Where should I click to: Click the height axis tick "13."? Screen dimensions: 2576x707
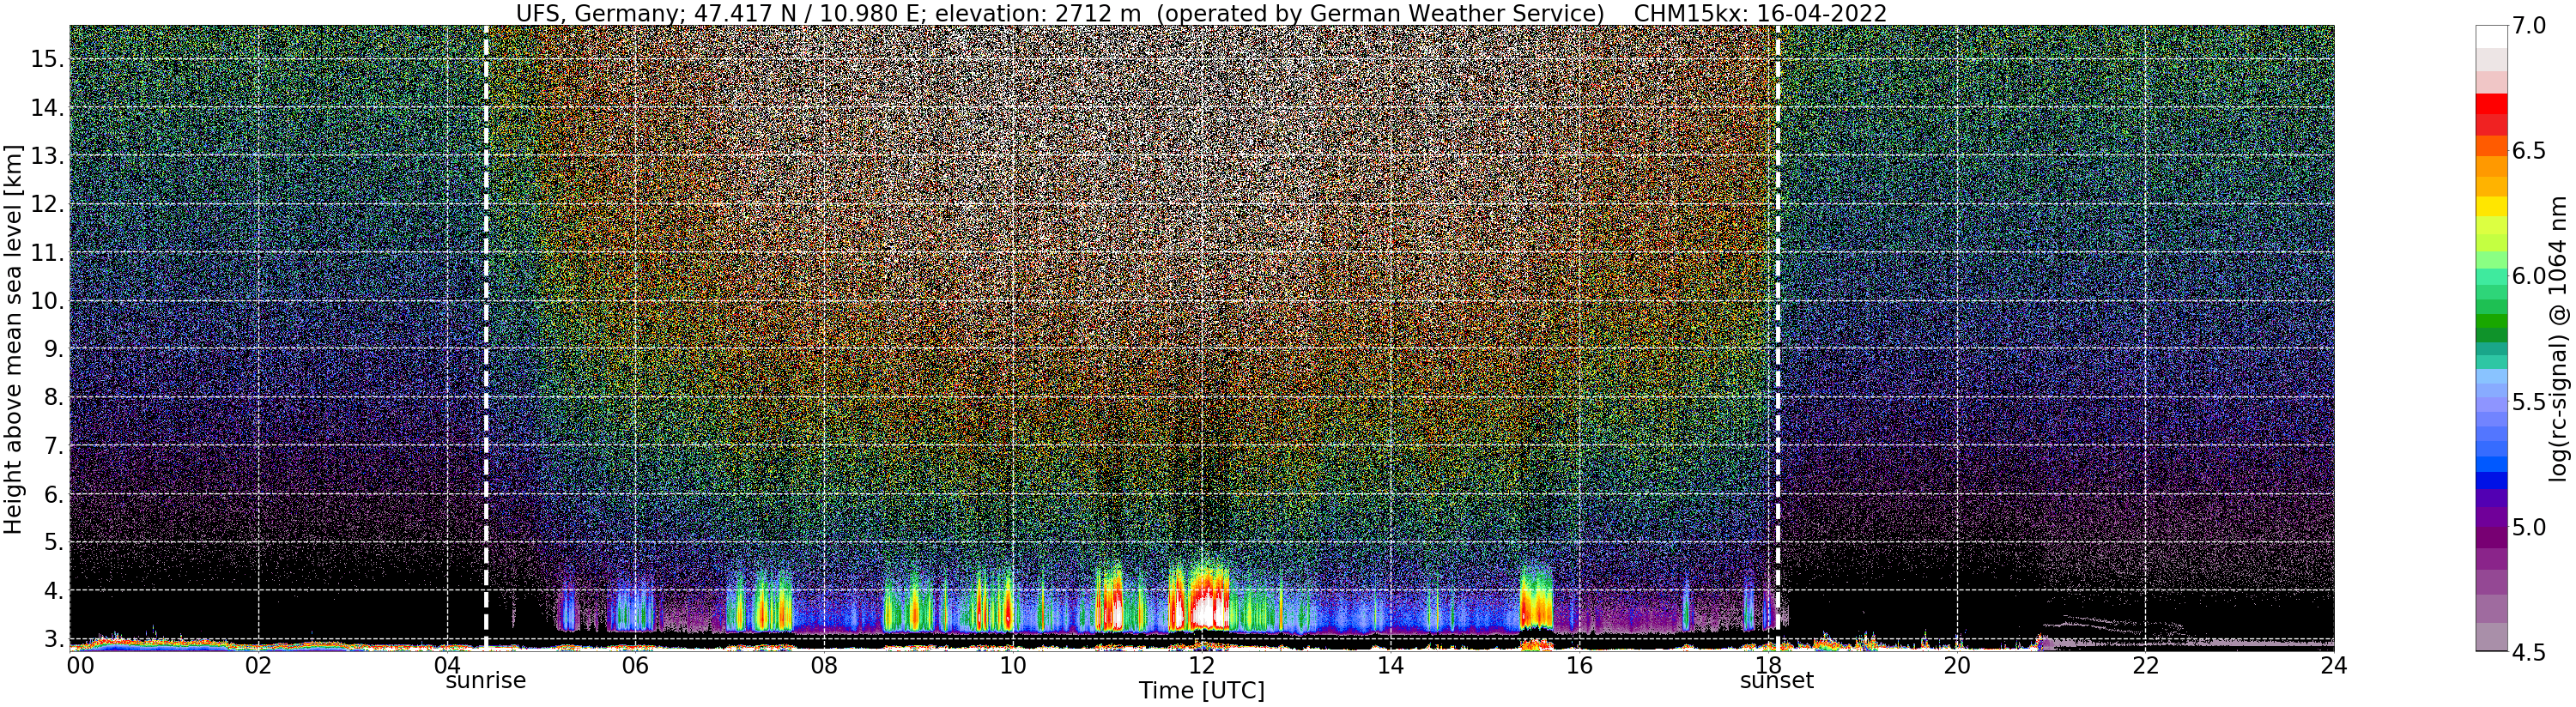(47, 156)
